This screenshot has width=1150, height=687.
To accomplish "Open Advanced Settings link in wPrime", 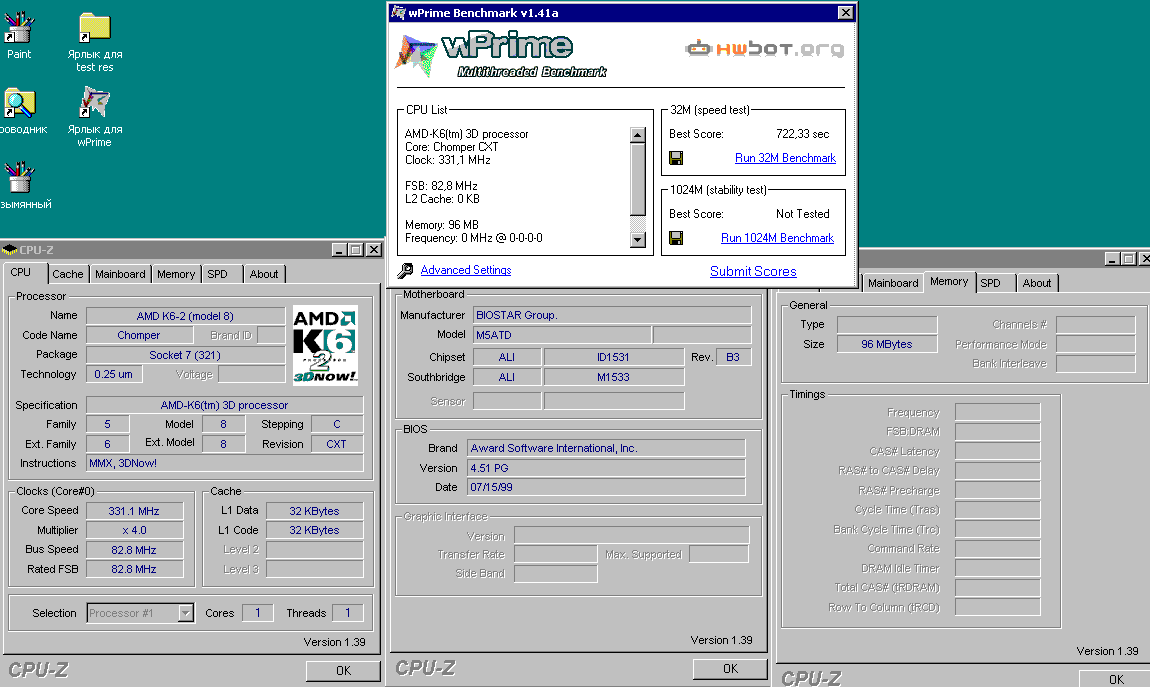I will [x=466, y=270].
